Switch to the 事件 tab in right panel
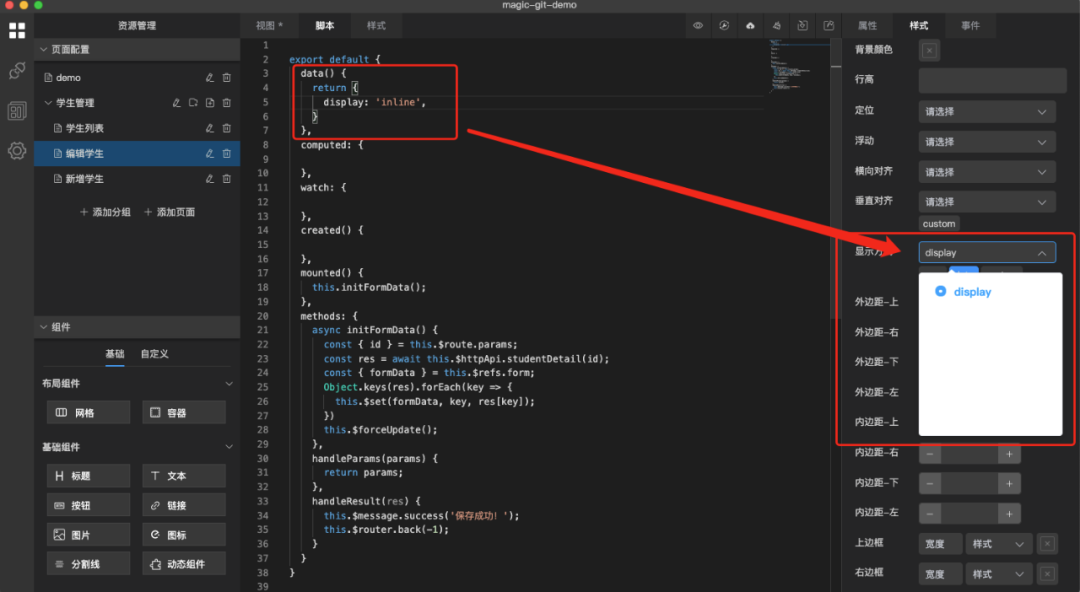Image resolution: width=1080 pixels, height=592 pixels. point(970,25)
